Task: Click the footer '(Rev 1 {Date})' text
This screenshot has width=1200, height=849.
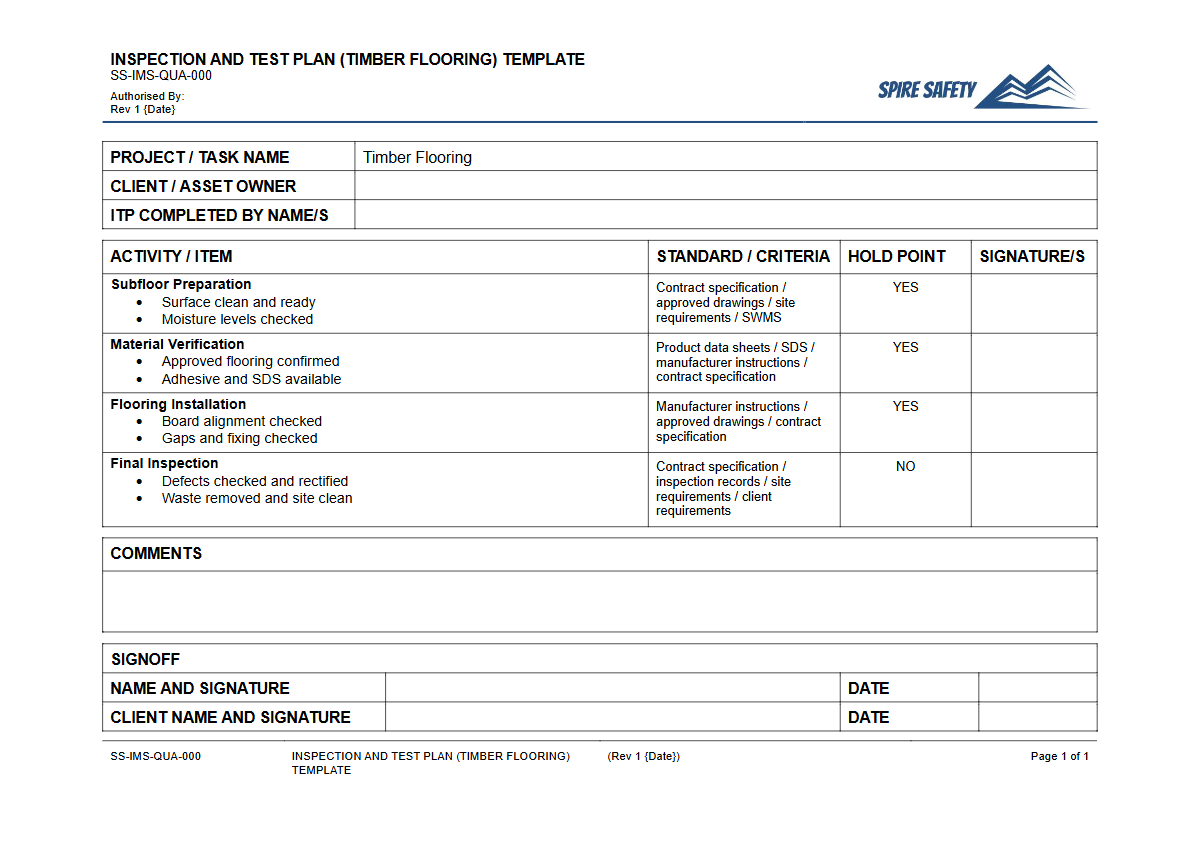Action: 644,756
